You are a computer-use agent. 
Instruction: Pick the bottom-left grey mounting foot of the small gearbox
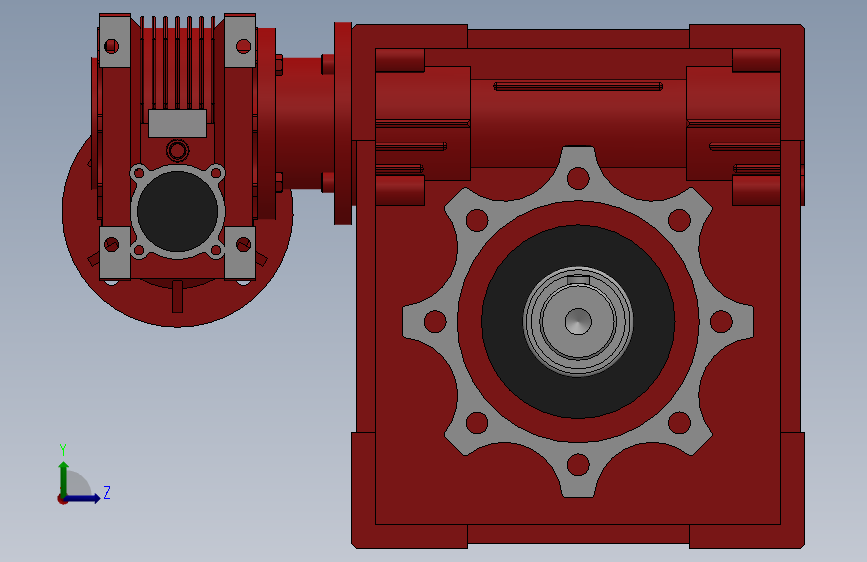tap(115, 253)
